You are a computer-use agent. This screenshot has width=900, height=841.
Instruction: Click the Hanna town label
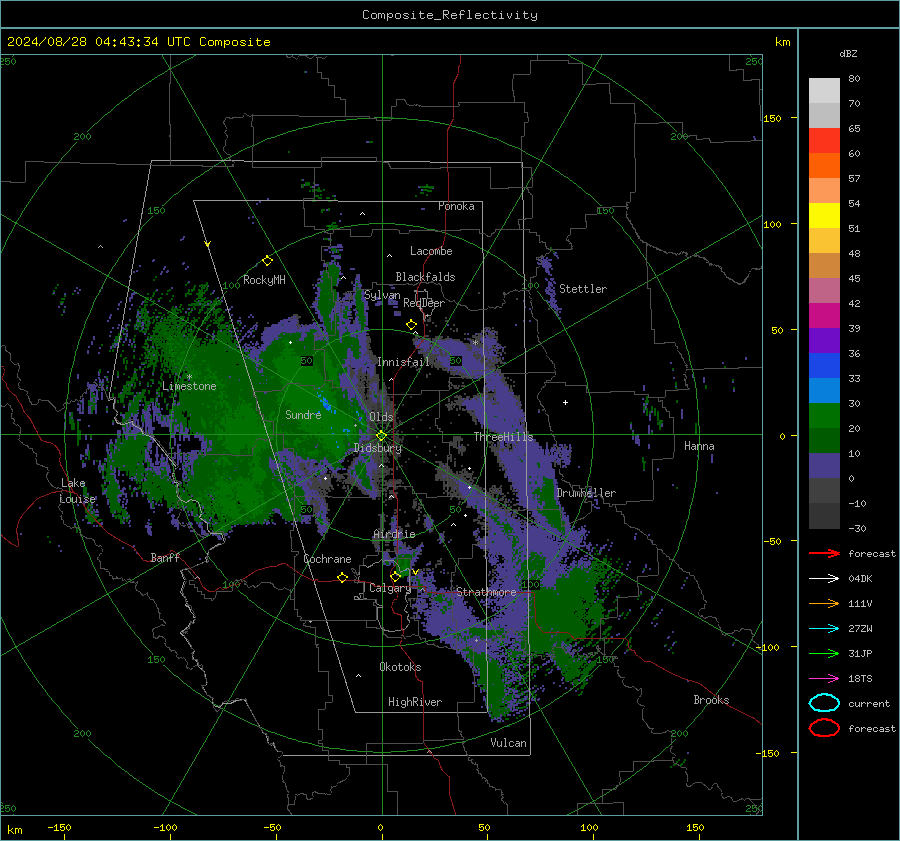pos(699,446)
